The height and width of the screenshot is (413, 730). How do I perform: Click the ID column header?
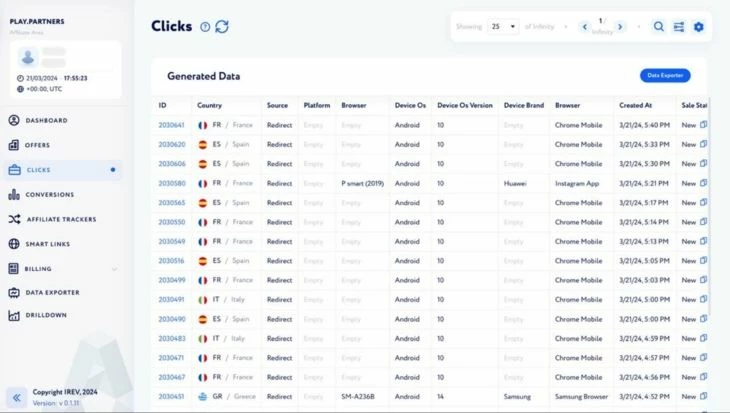[x=162, y=105]
